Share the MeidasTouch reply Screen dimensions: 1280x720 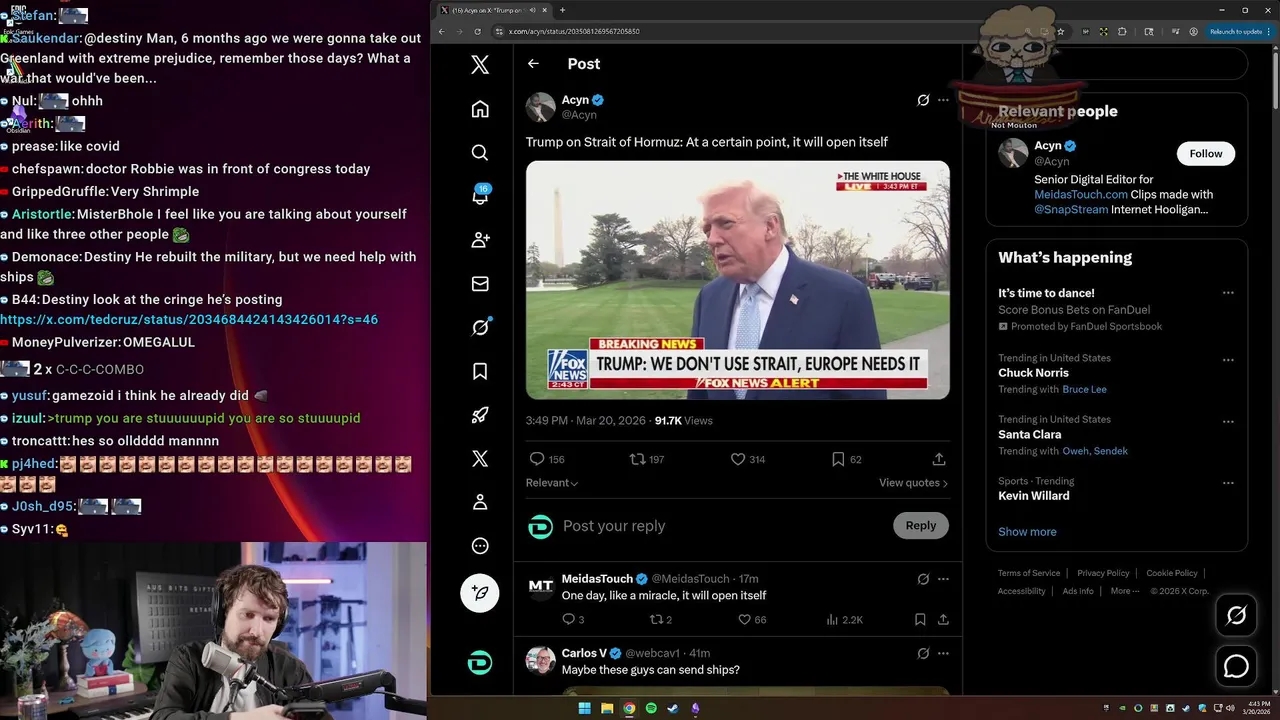pyautogui.click(x=942, y=620)
